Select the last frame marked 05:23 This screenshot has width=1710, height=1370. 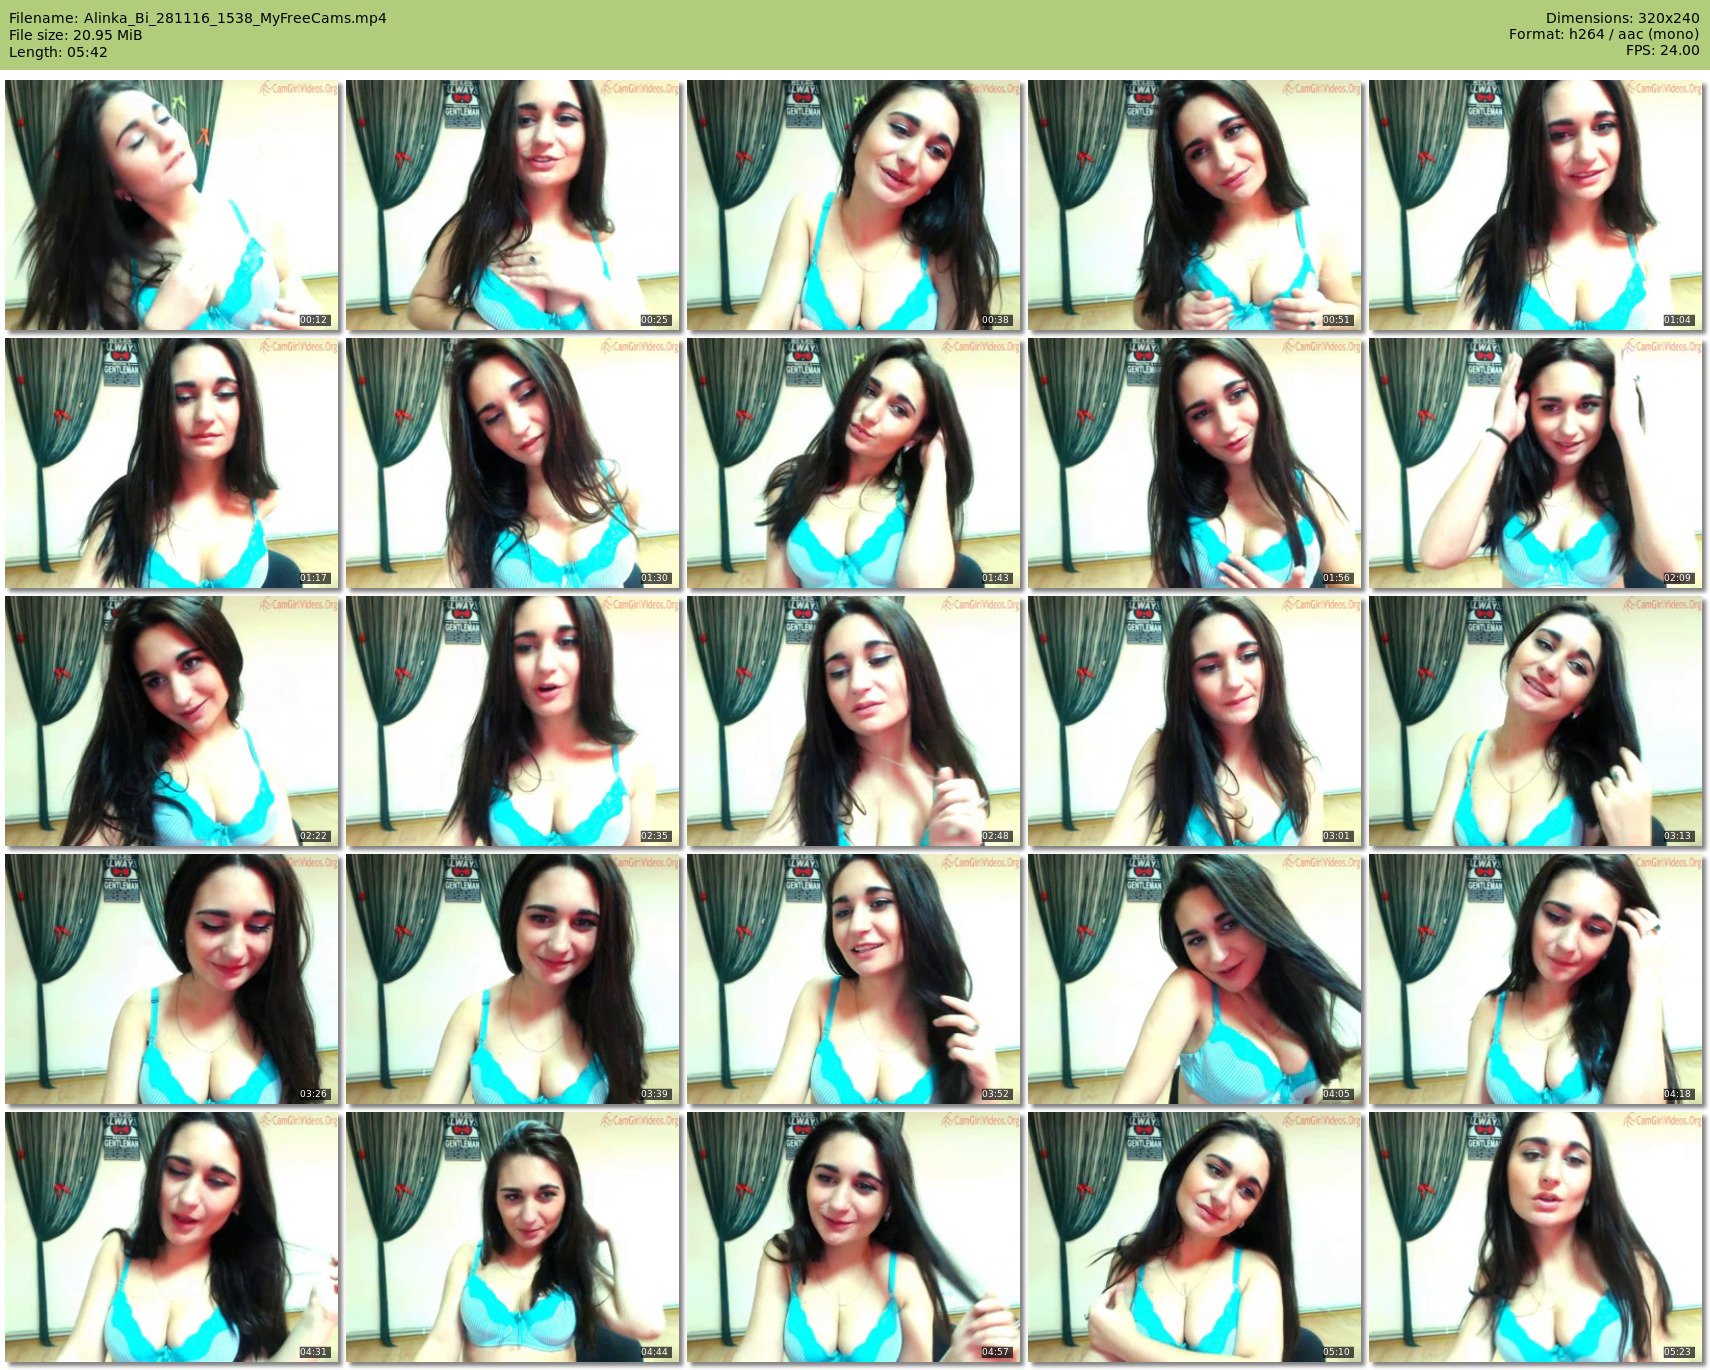pyautogui.click(x=1536, y=1237)
